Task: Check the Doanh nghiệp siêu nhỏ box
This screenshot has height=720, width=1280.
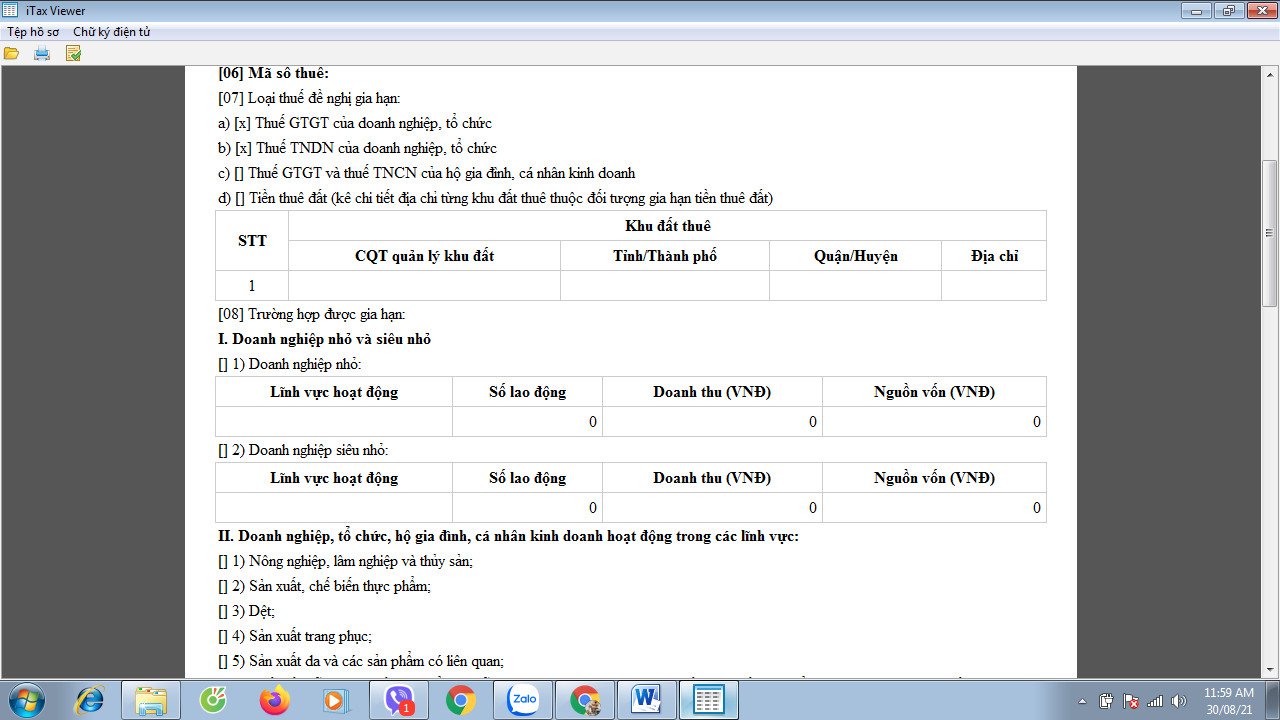Action: click(x=223, y=450)
